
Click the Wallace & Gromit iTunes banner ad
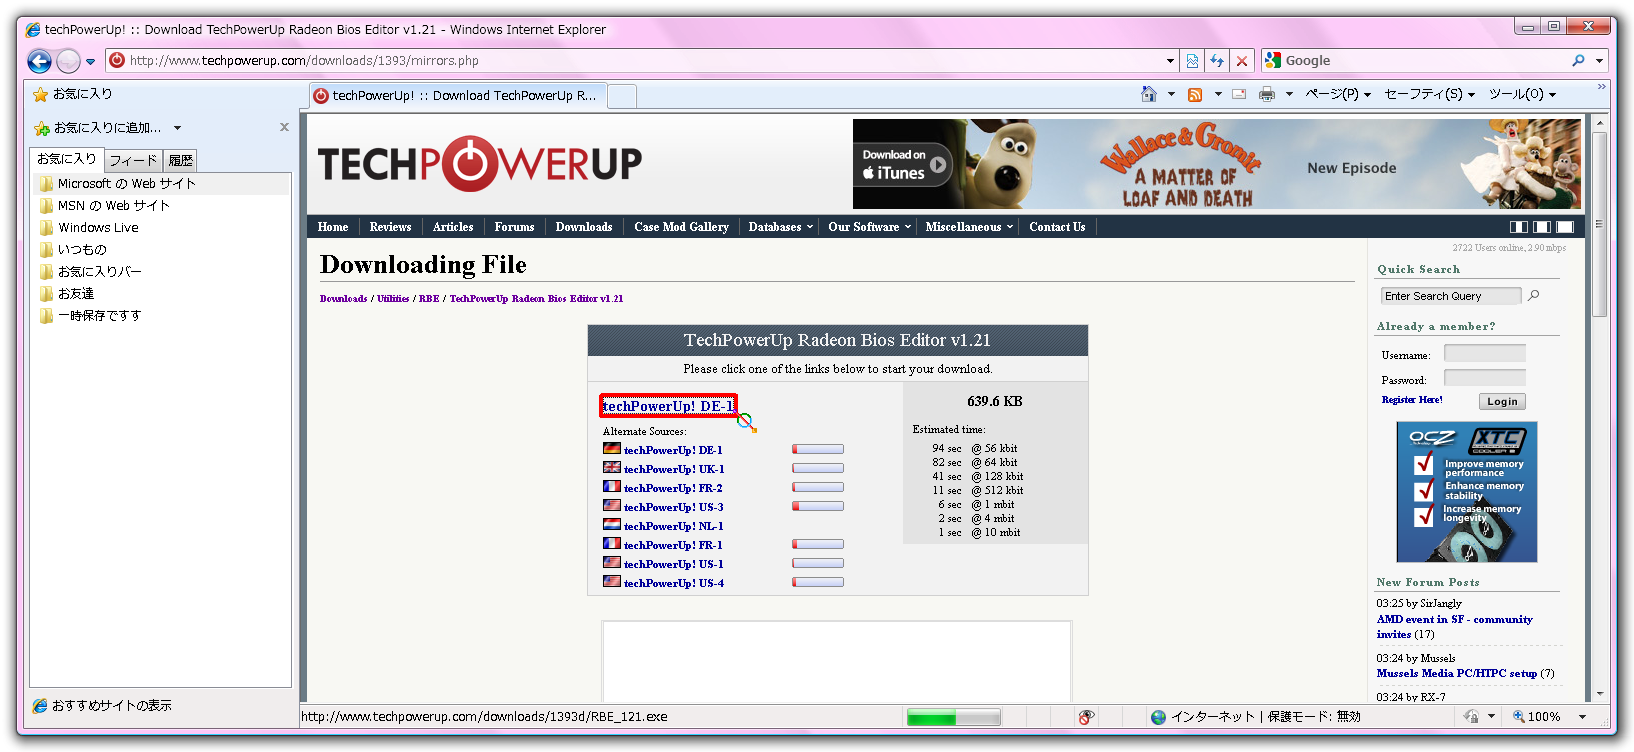(1217, 164)
